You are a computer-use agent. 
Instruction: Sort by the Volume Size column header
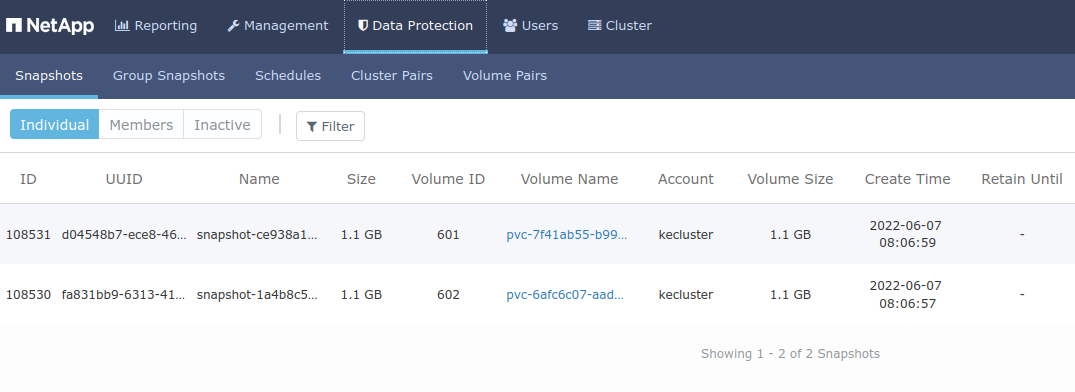(x=790, y=179)
